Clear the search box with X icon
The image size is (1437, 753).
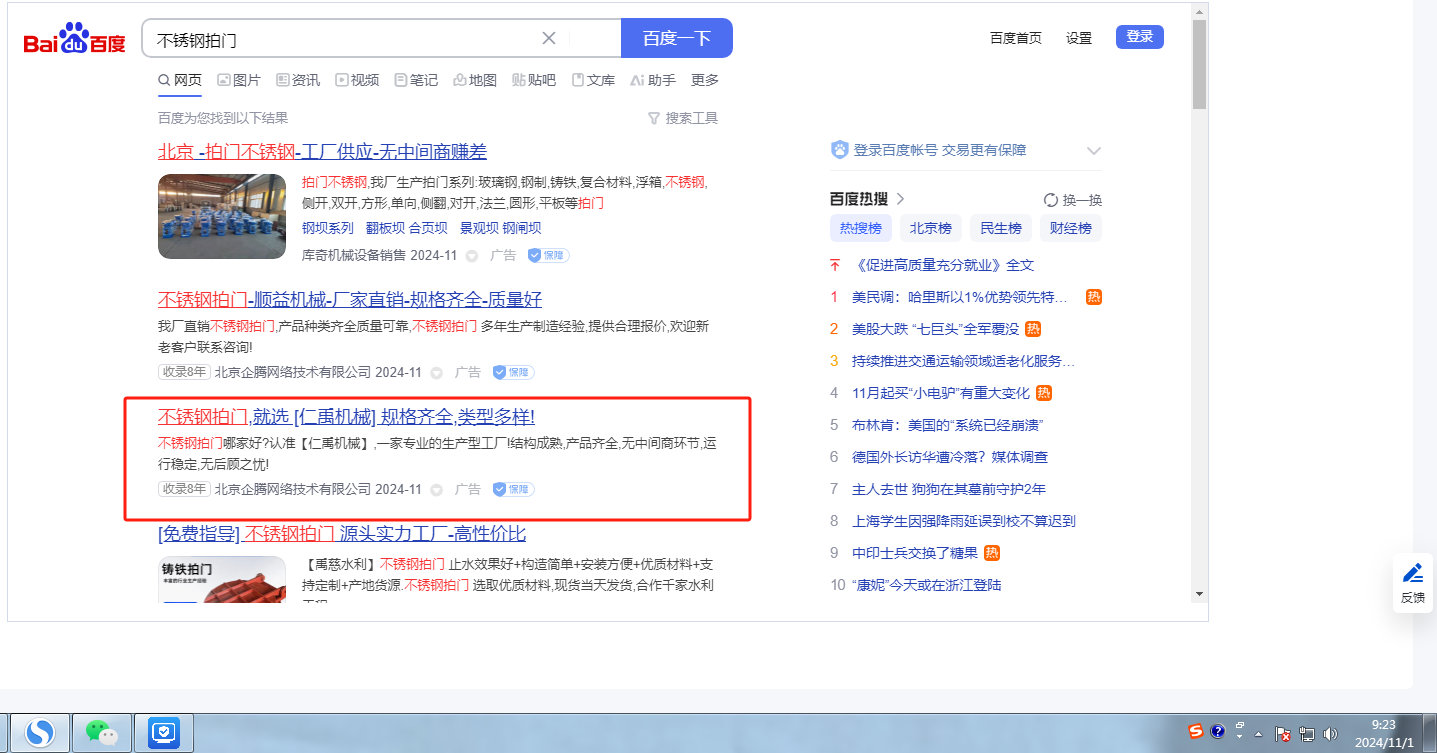pos(549,39)
